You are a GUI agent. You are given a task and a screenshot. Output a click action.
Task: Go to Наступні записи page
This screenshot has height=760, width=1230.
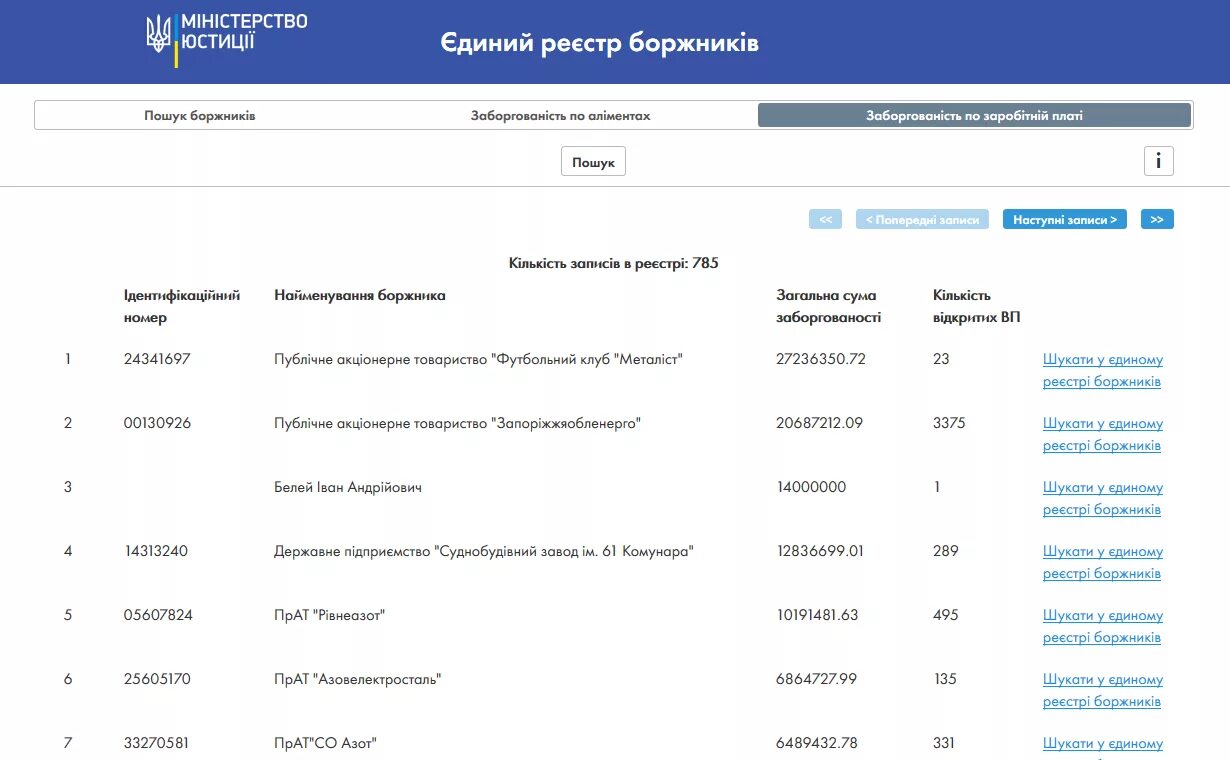(1065, 219)
